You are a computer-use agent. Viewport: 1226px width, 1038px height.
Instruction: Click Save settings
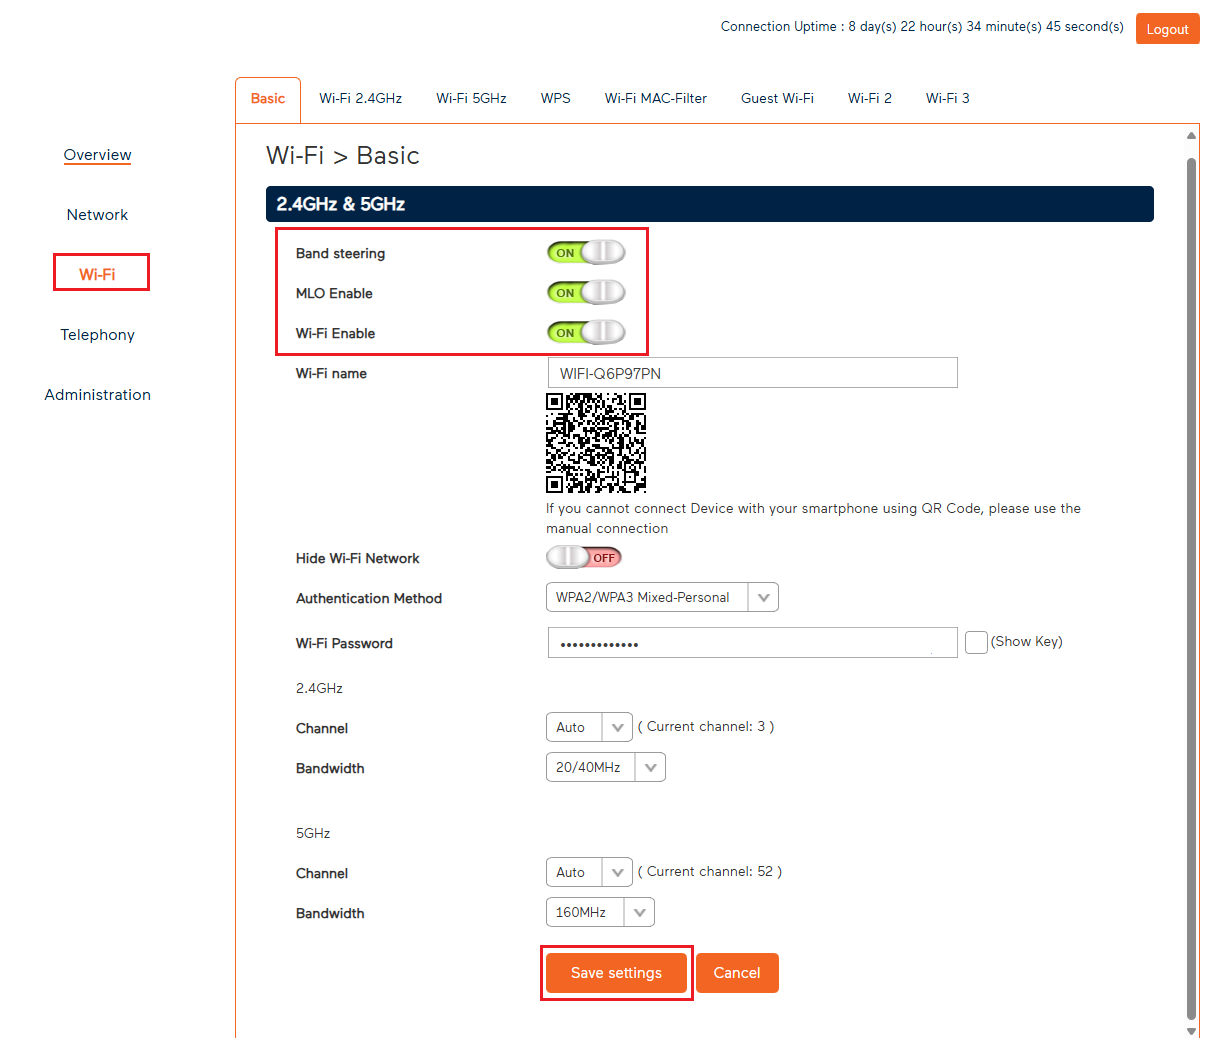(615, 972)
